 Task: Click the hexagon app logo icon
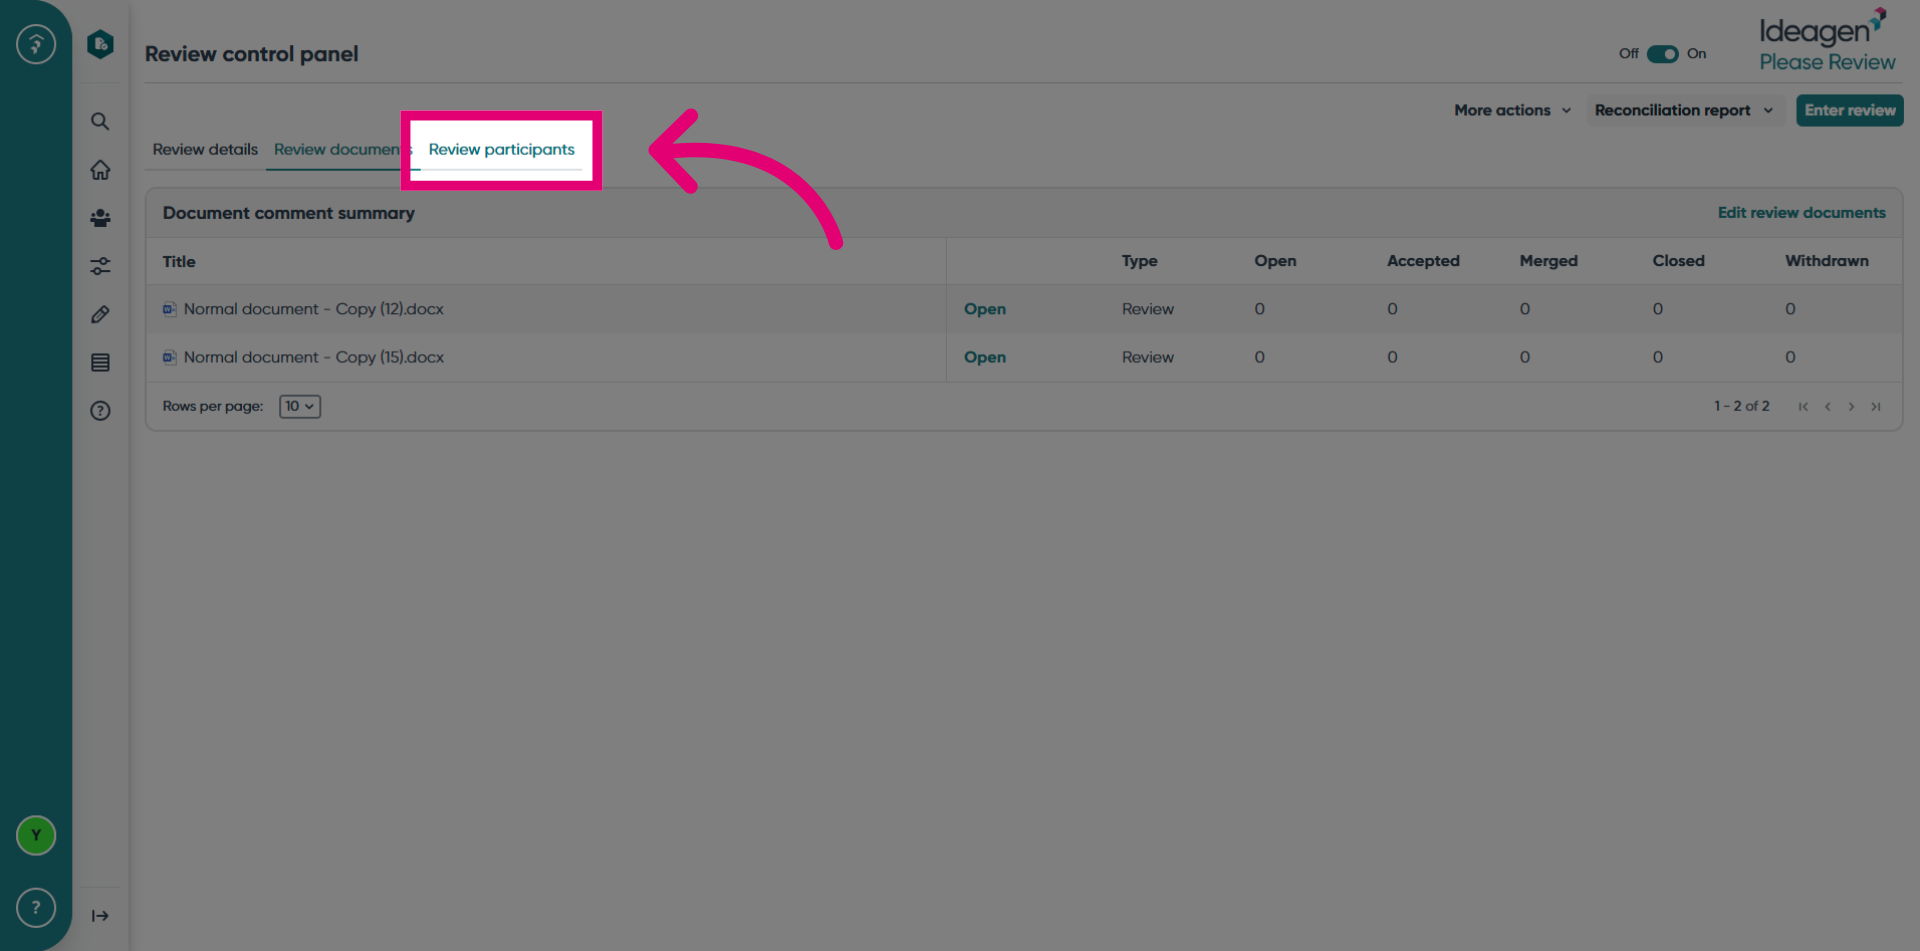100,44
